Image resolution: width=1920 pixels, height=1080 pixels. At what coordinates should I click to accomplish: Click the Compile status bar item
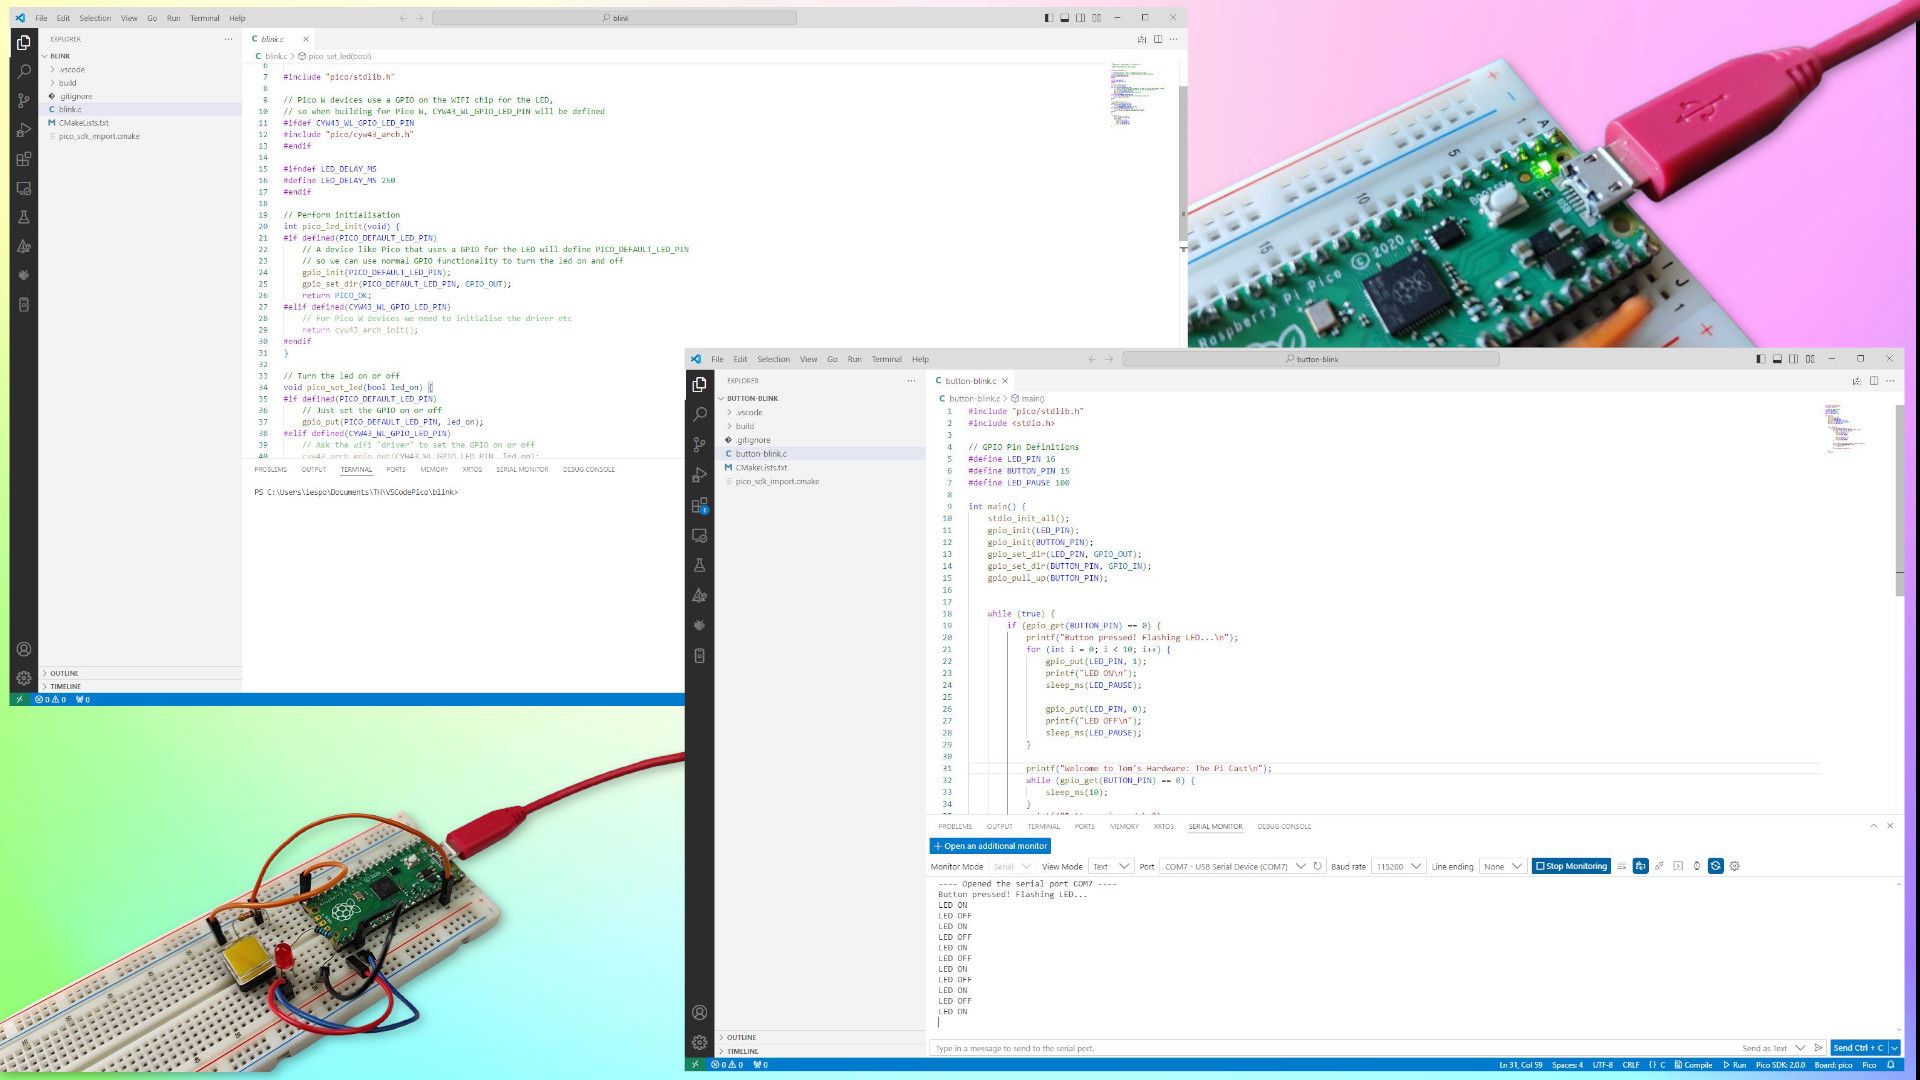1693,1065
